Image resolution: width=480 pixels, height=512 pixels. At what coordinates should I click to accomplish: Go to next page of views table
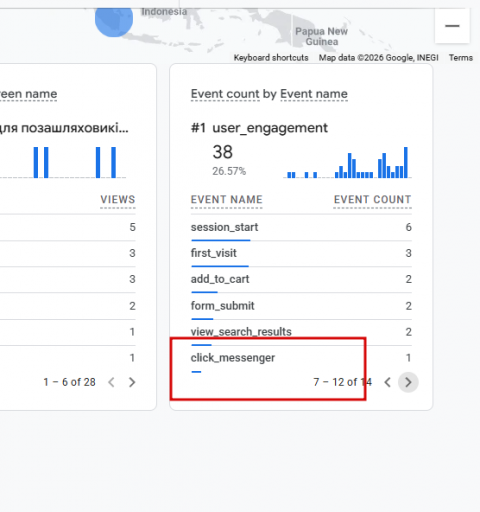pos(132,382)
